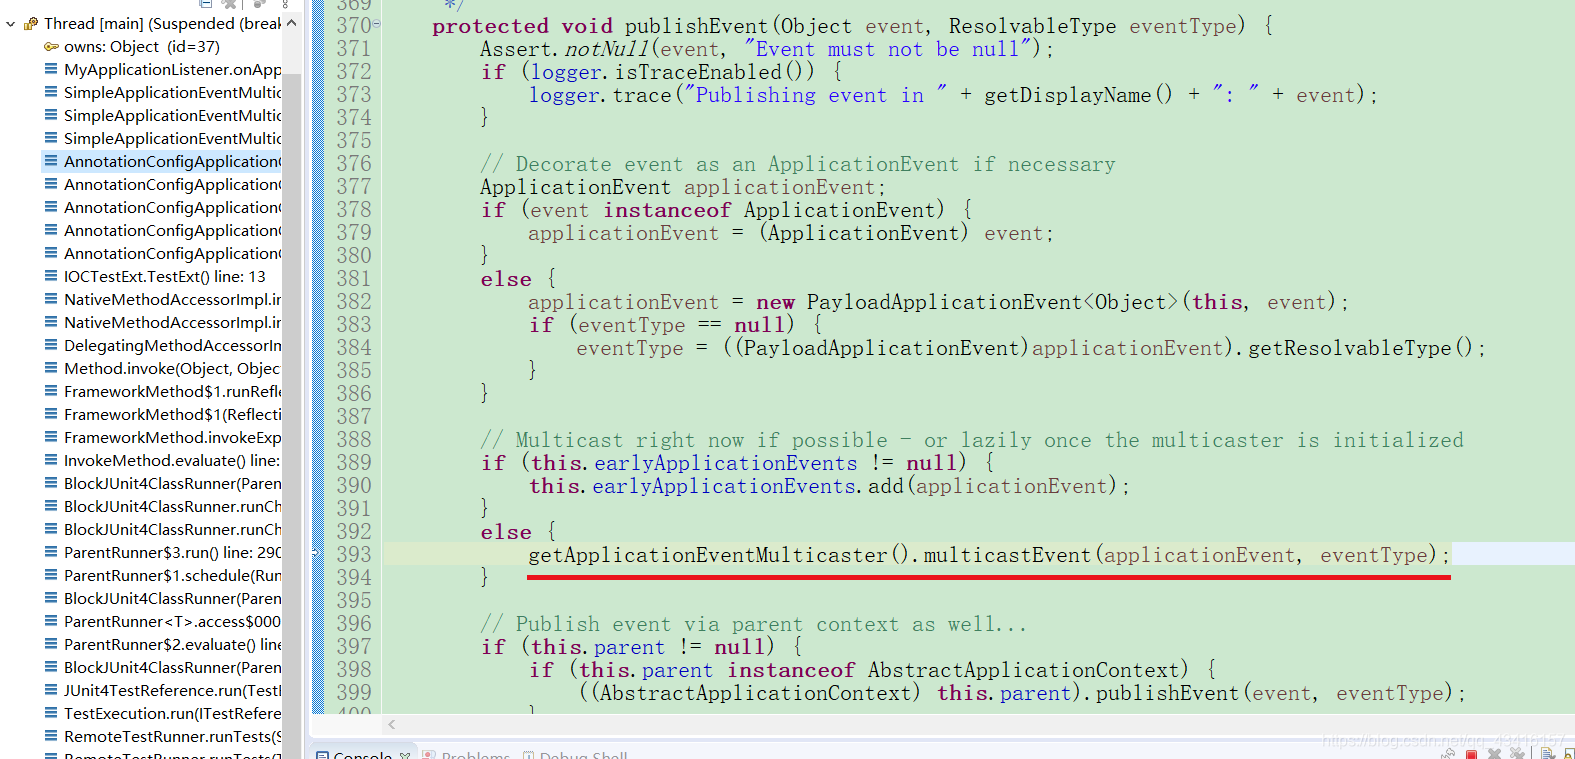Click line number 370 in the gutter
This screenshot has width=1575, height=759.
pos(353,26)
